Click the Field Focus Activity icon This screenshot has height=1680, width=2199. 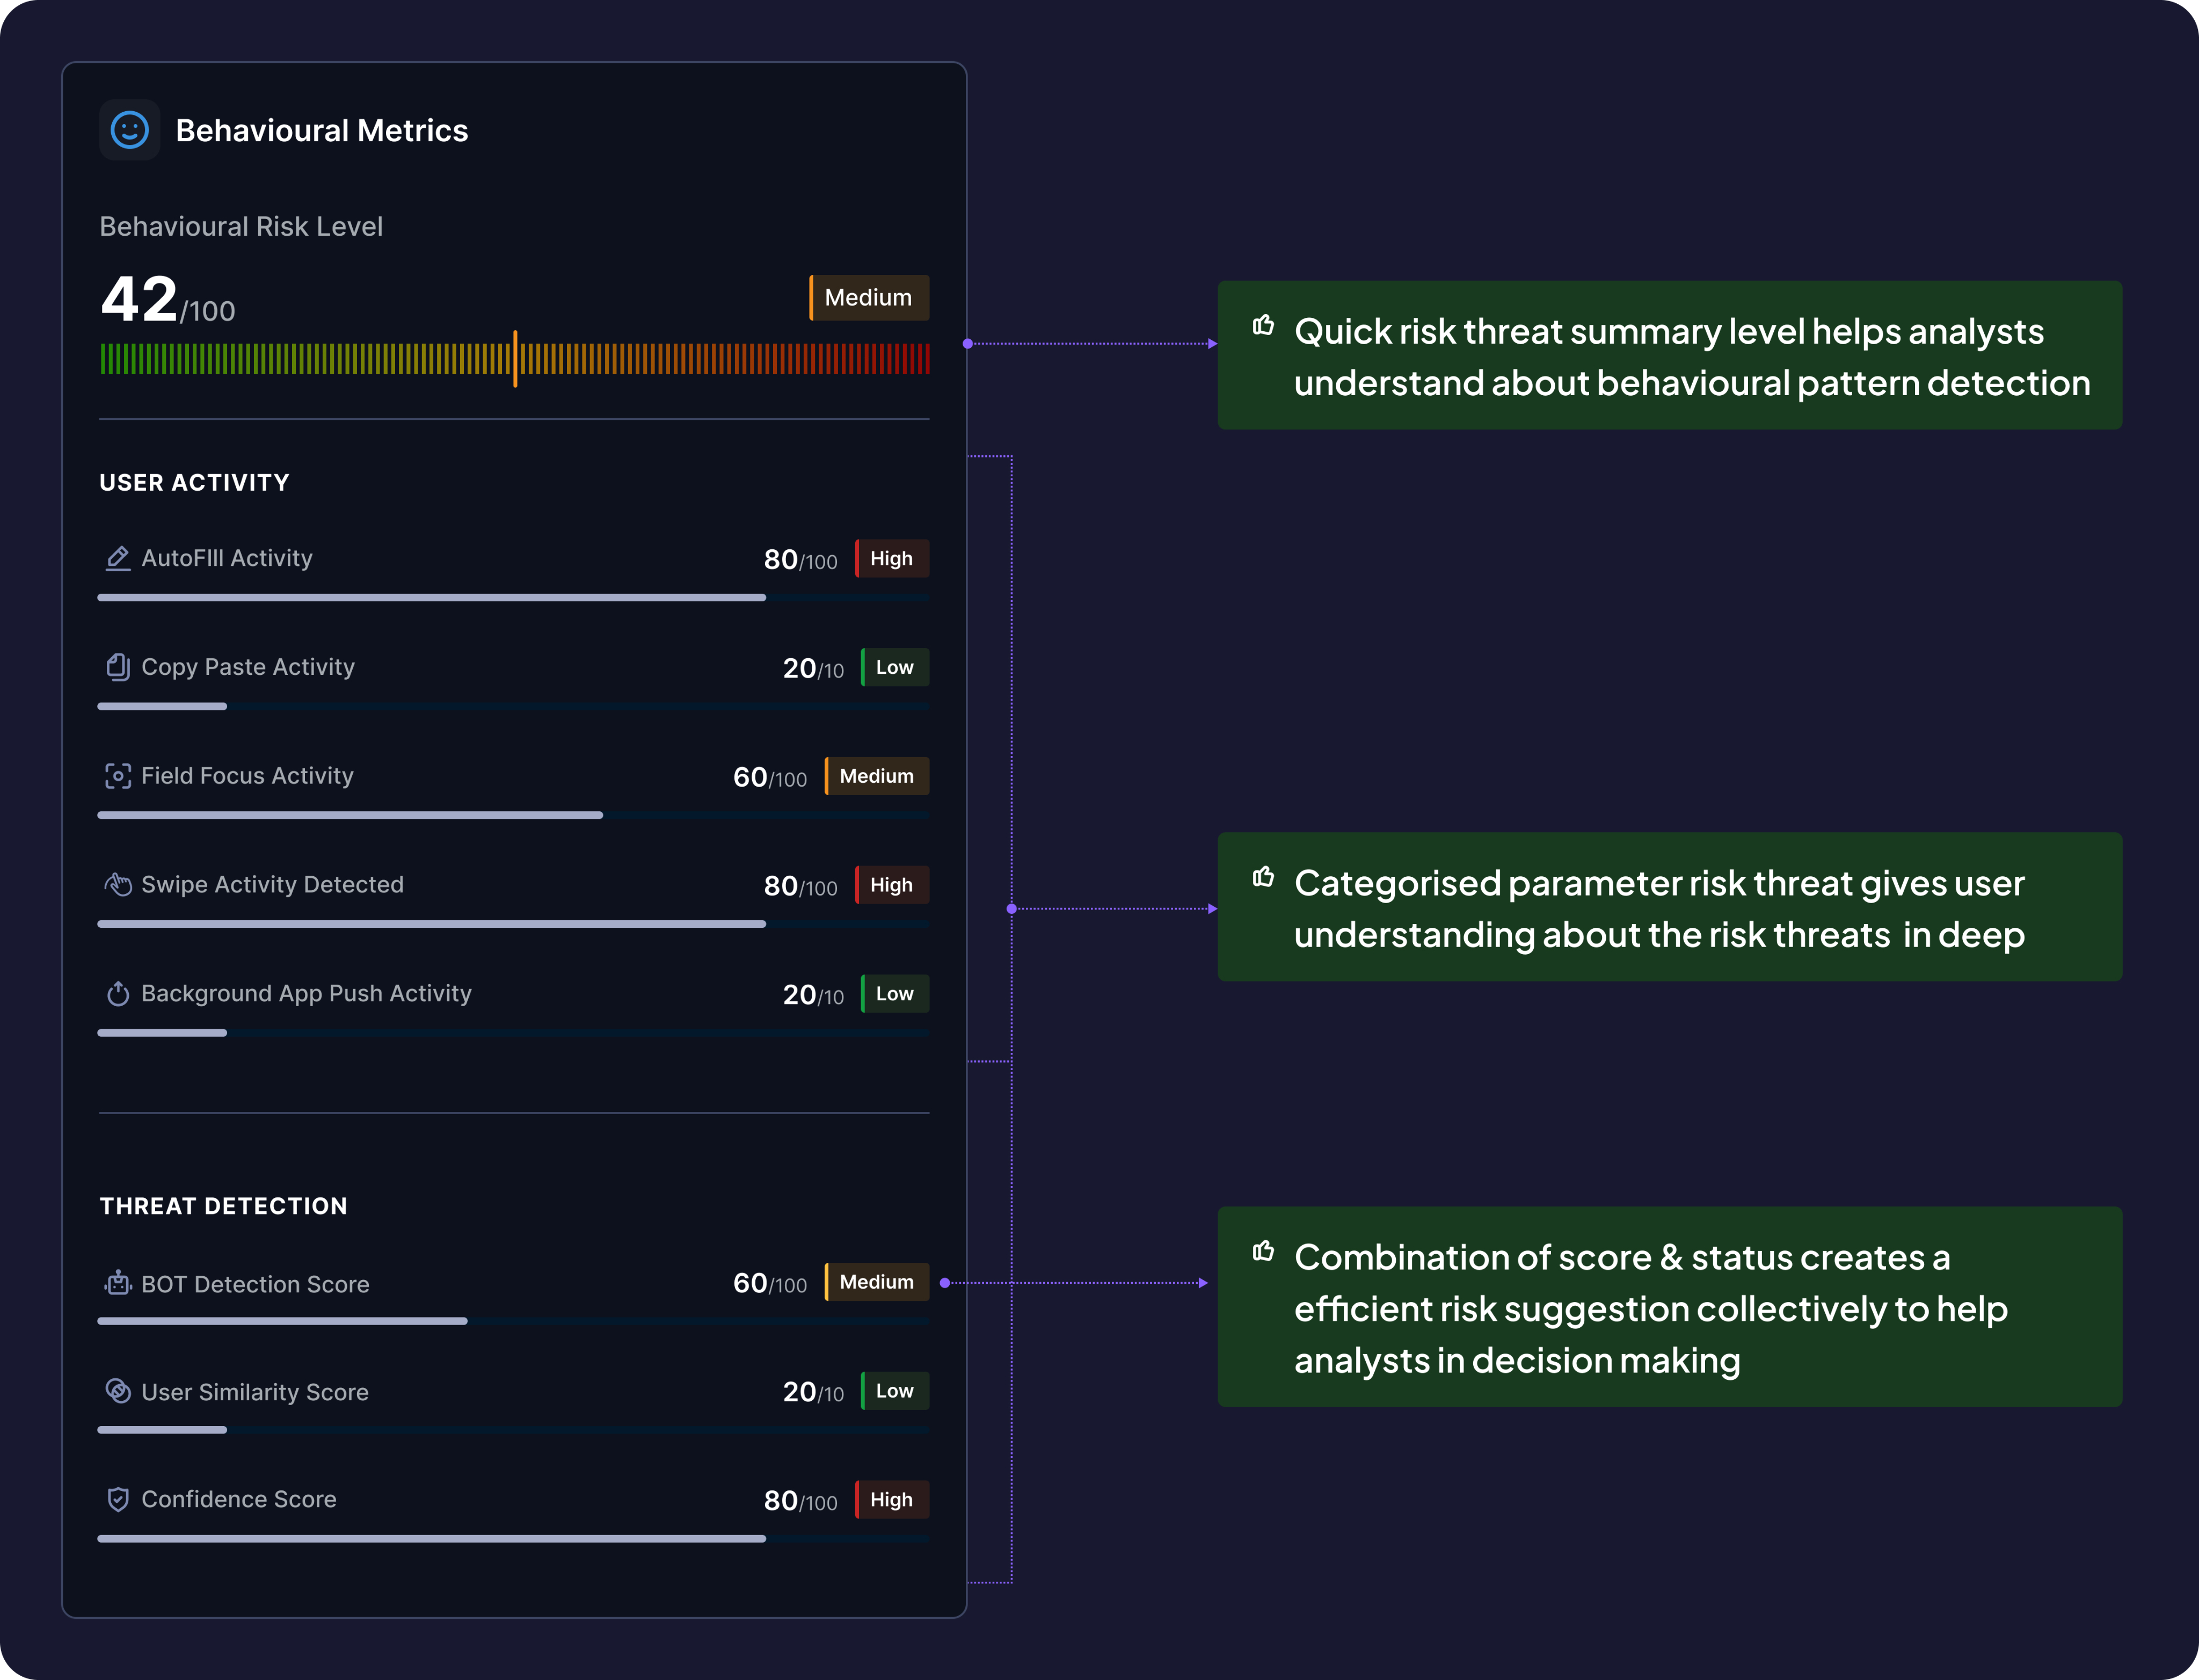118,776
